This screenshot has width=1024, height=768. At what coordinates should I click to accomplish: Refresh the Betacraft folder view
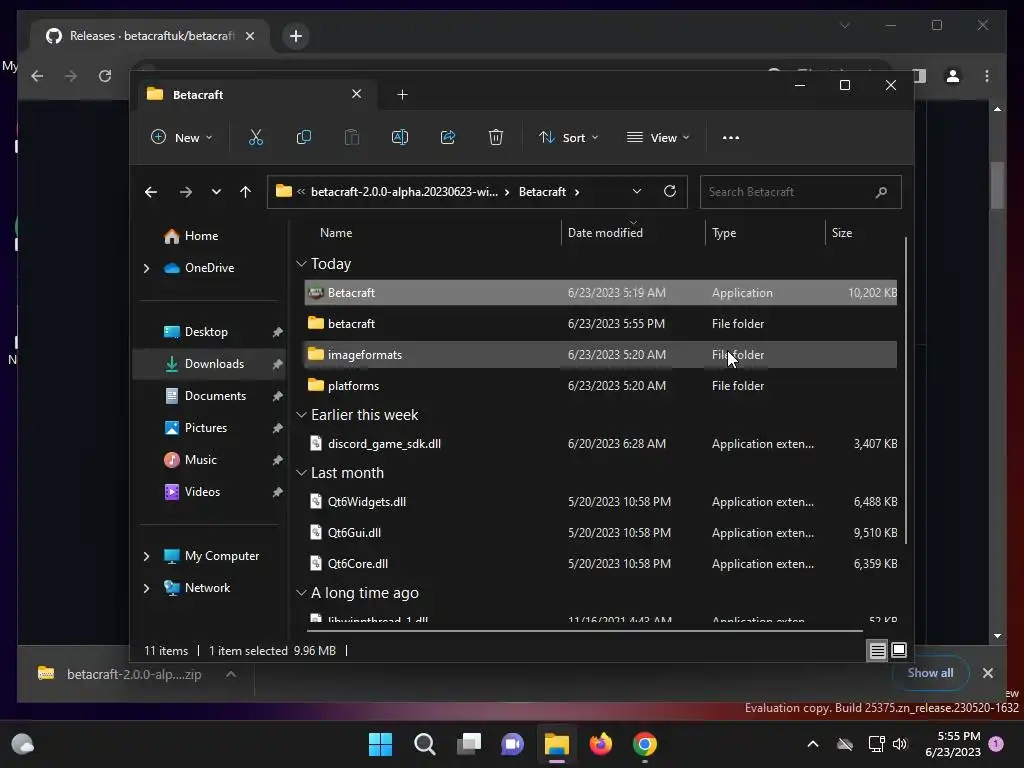(669, 191)
